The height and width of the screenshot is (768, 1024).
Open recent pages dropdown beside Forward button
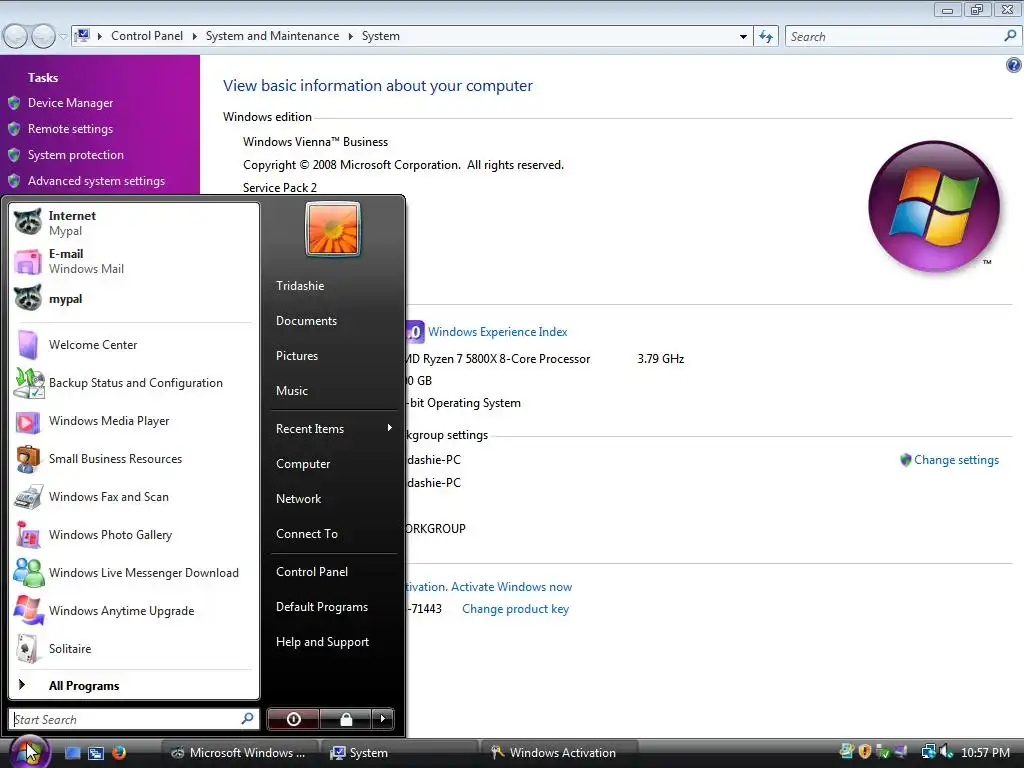(x=63, y=37)
